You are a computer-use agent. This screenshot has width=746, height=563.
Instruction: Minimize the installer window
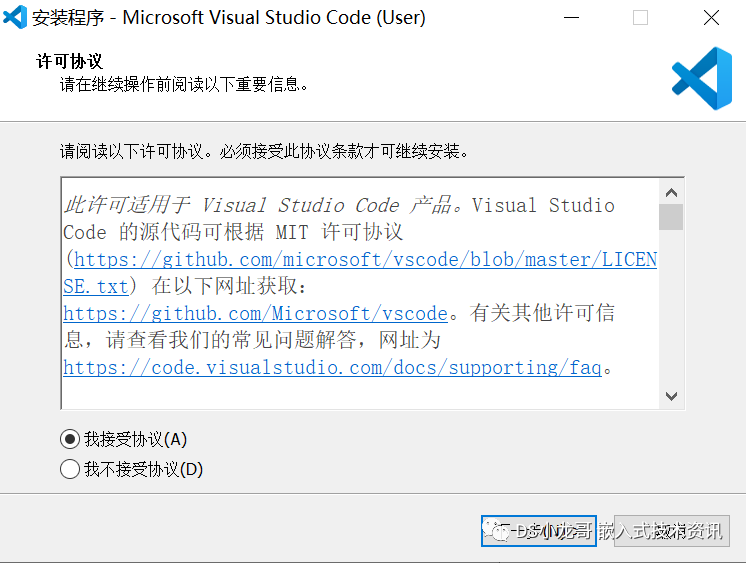tap(571, 18)
